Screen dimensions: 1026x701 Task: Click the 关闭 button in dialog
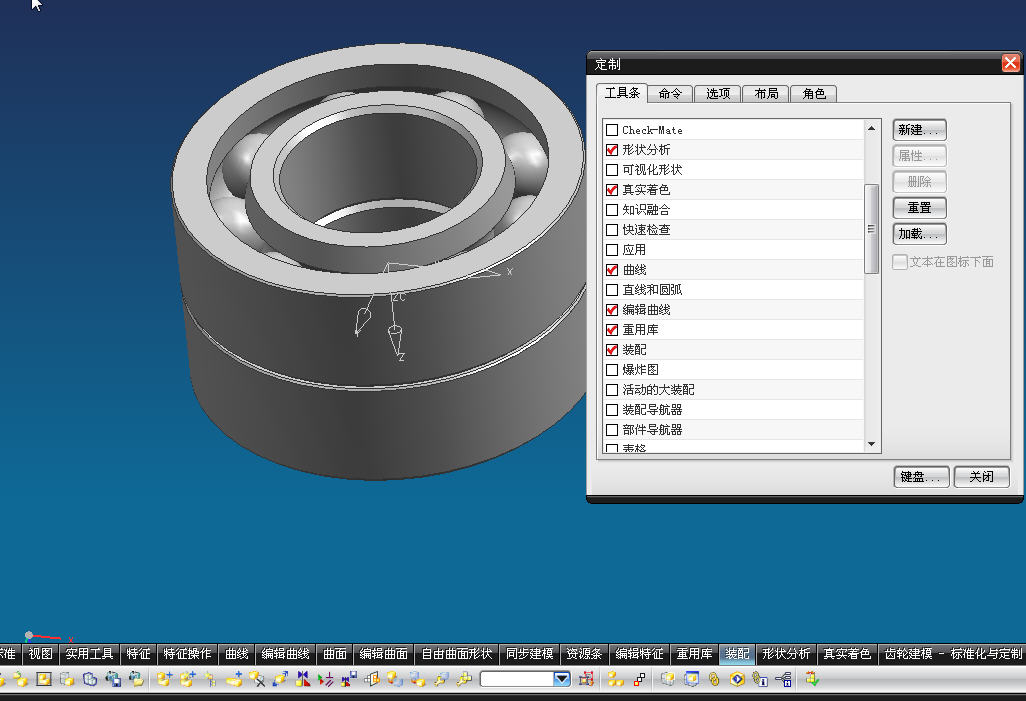tap(982, 476)
